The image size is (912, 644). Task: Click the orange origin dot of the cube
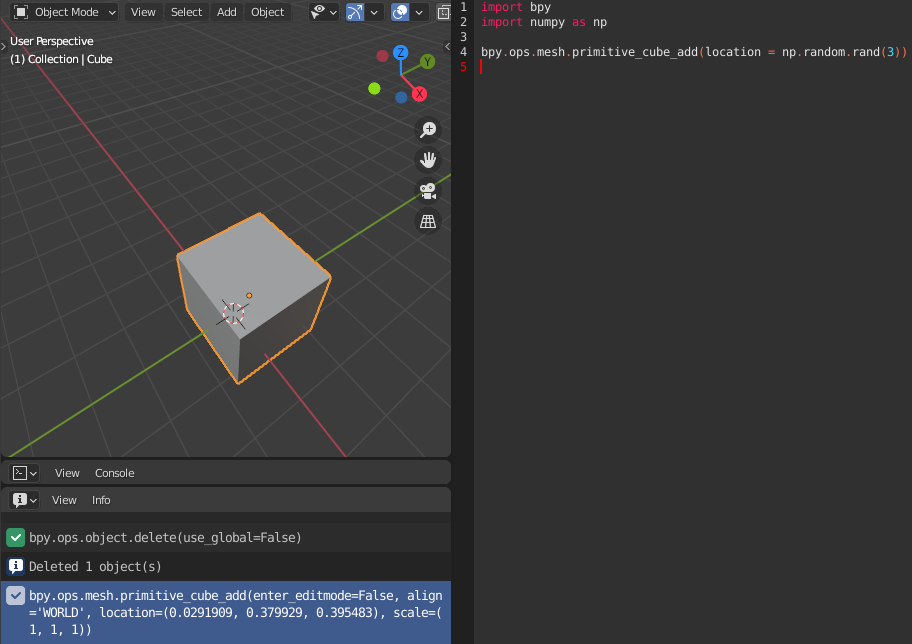[249, 296]
